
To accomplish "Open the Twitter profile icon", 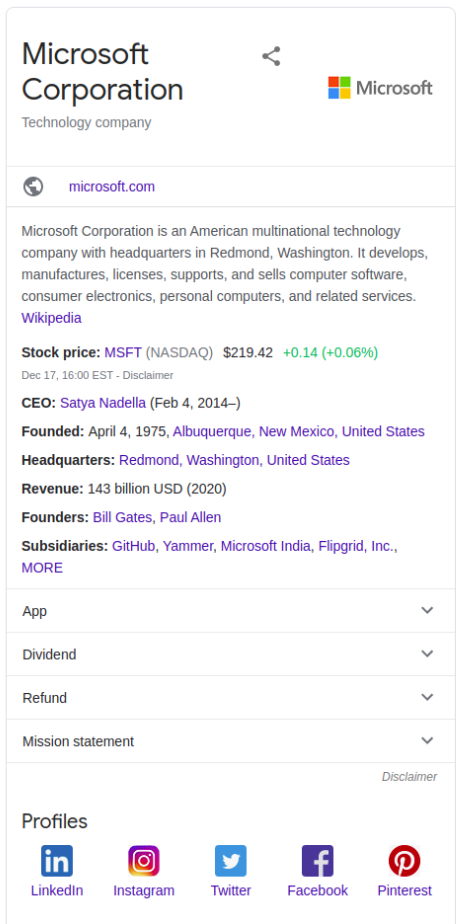I will pos(231,860).
